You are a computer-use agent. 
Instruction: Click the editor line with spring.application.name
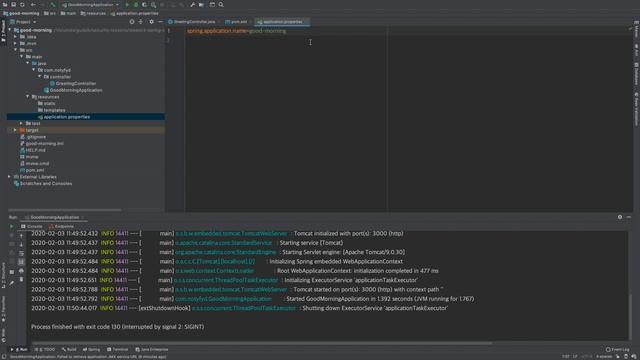[x=237, y=31]
